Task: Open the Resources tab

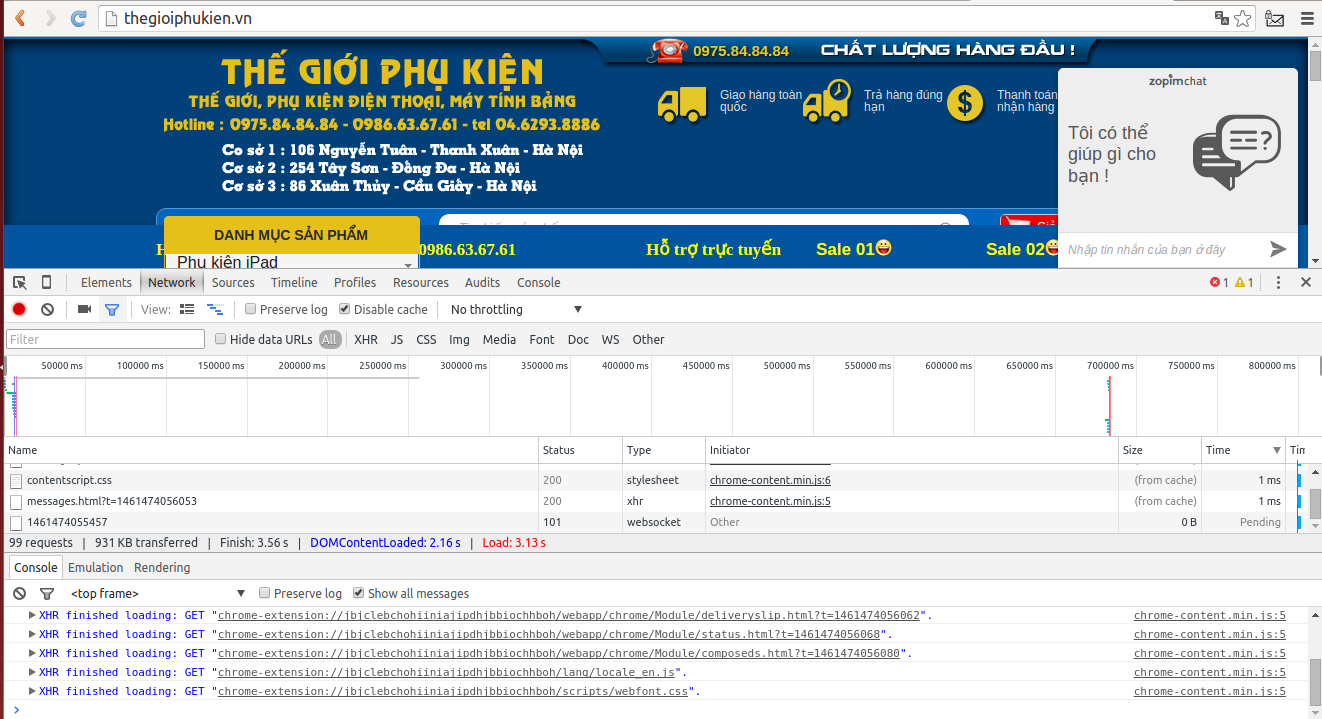Action: pyautogui.click(x=421, y=282)
